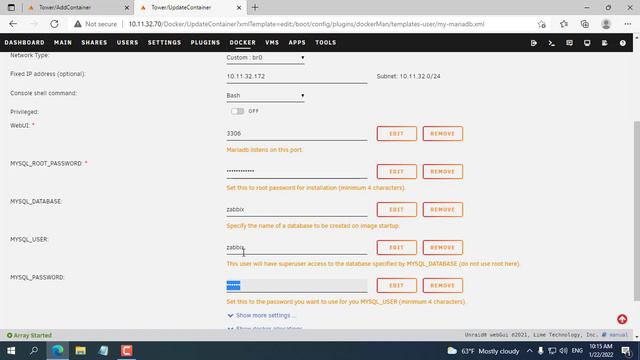Open the APPS menu
Screen dimensions: 640x360
297,42
